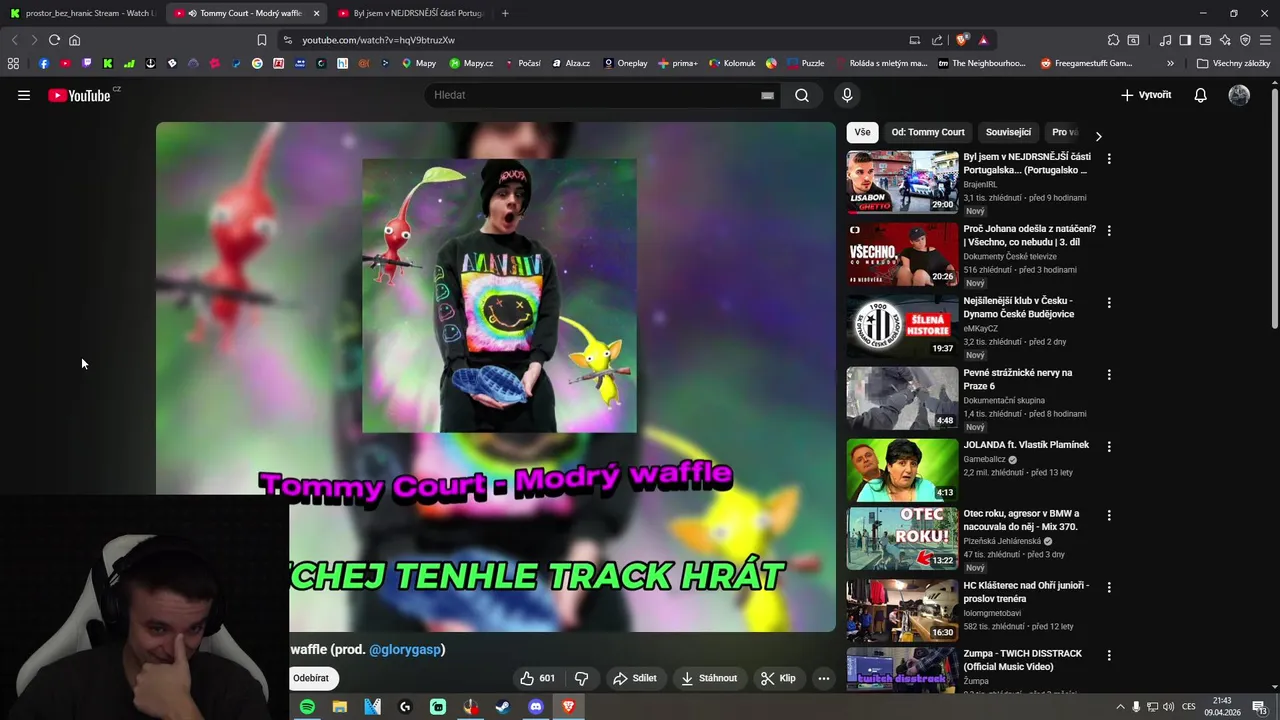The width and height of the screenshot is (1280, 720).
Task: Open YouTube notifications bell
Action: coord(1200,95)
